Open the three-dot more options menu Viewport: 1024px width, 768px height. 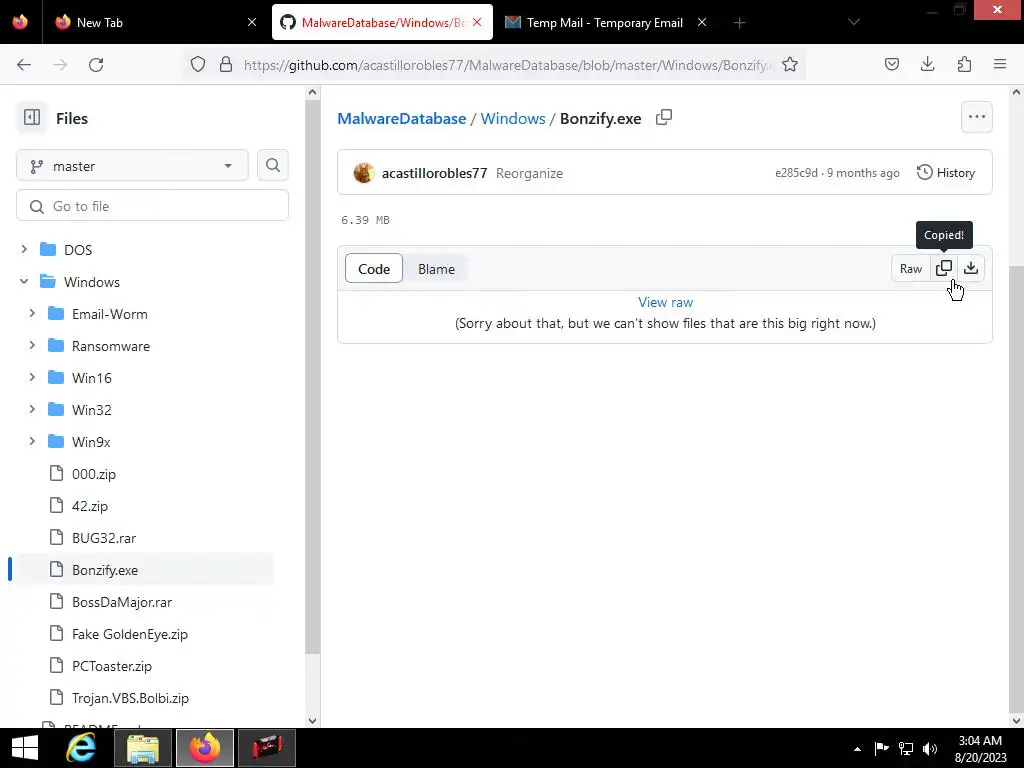(x=976, y=117)
